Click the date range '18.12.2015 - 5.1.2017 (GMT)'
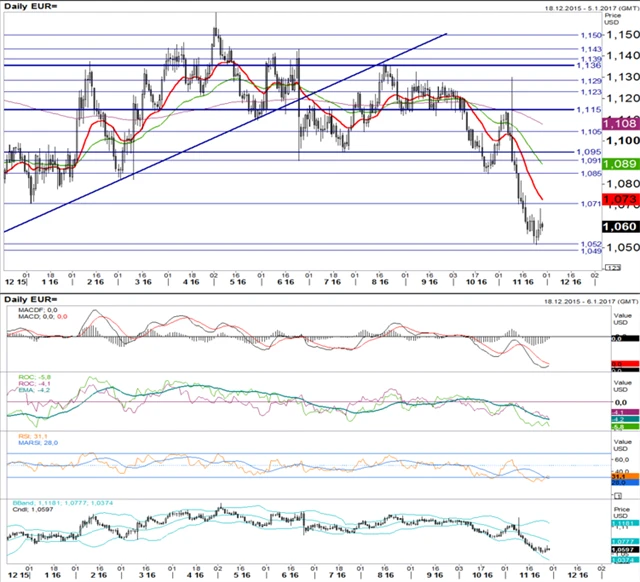The height and width of the screenshot is (582, 640). (591, 8)
